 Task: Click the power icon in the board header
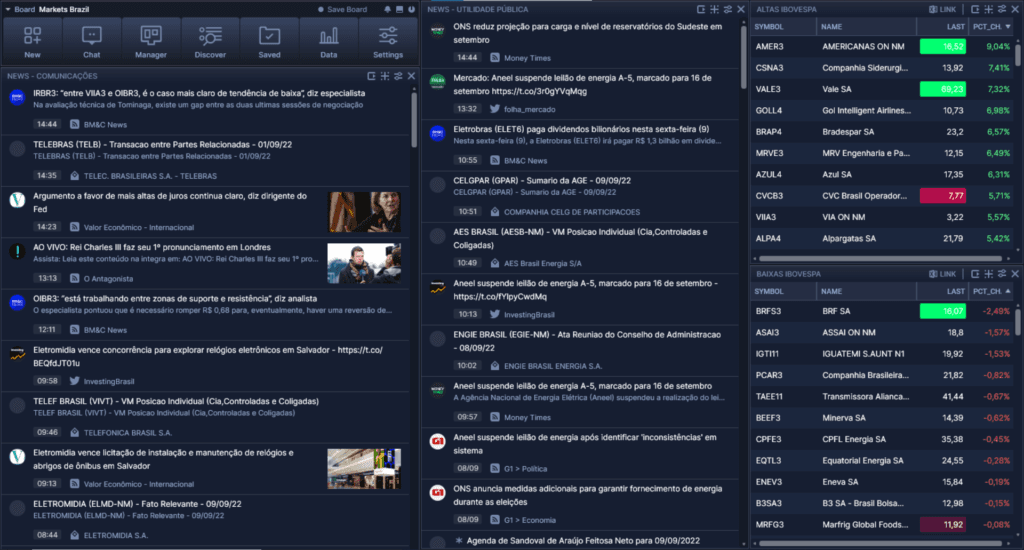pyautogui.click(x=411, y=9)
